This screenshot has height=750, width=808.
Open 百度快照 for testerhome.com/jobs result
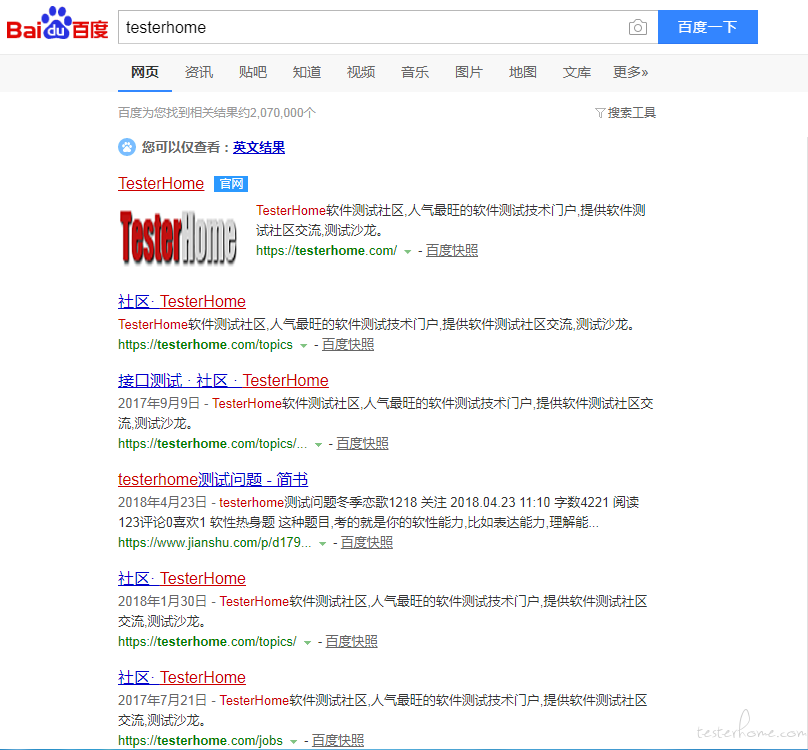pos(338,740)
